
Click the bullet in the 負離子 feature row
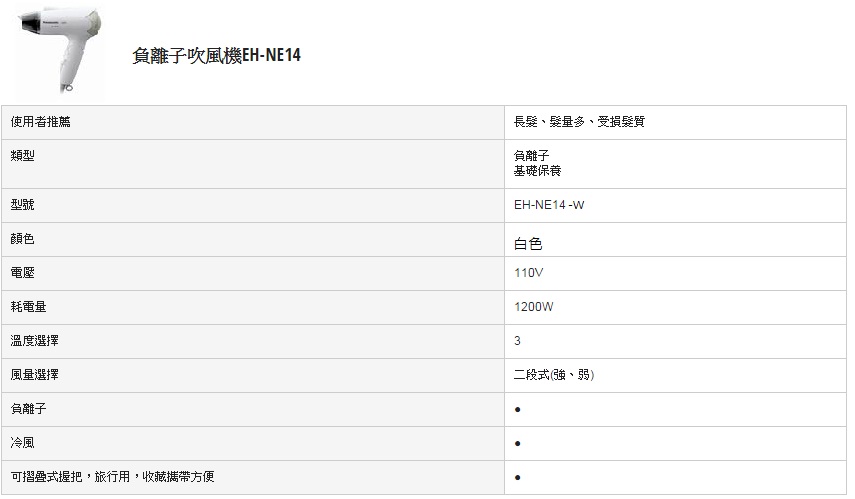517,410
